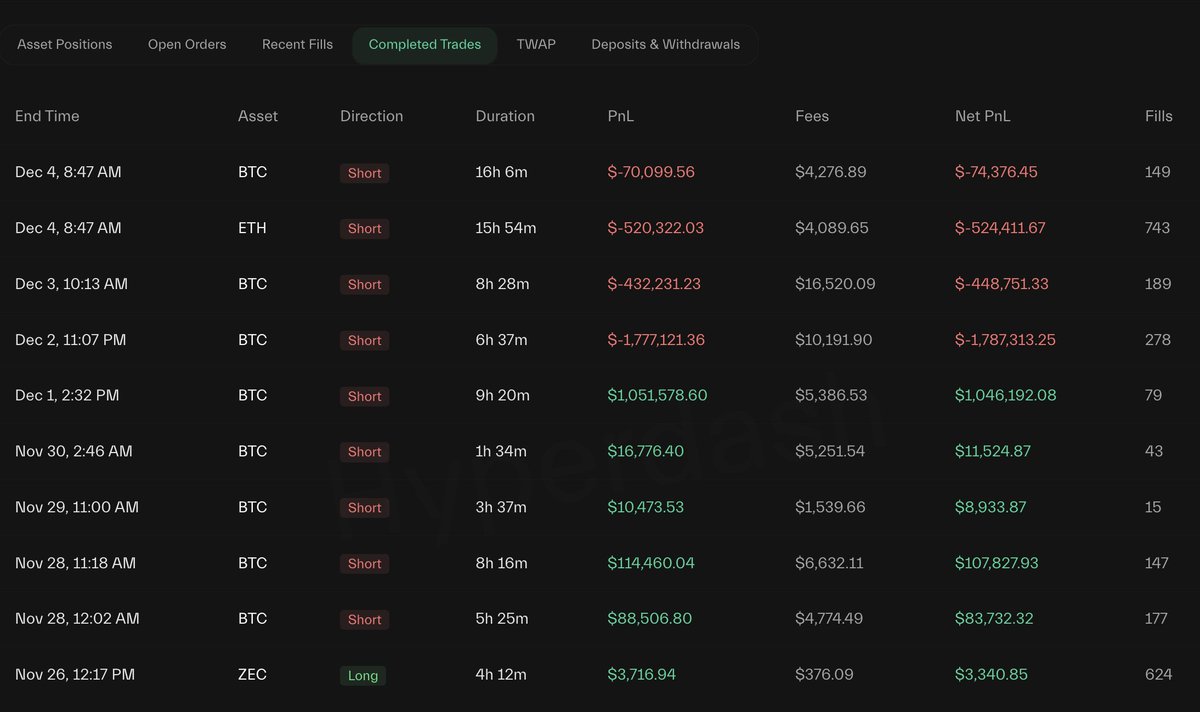Open the ZEC asset row
This screenshot has width=1200, height=712.
click(x=252, y=674)
